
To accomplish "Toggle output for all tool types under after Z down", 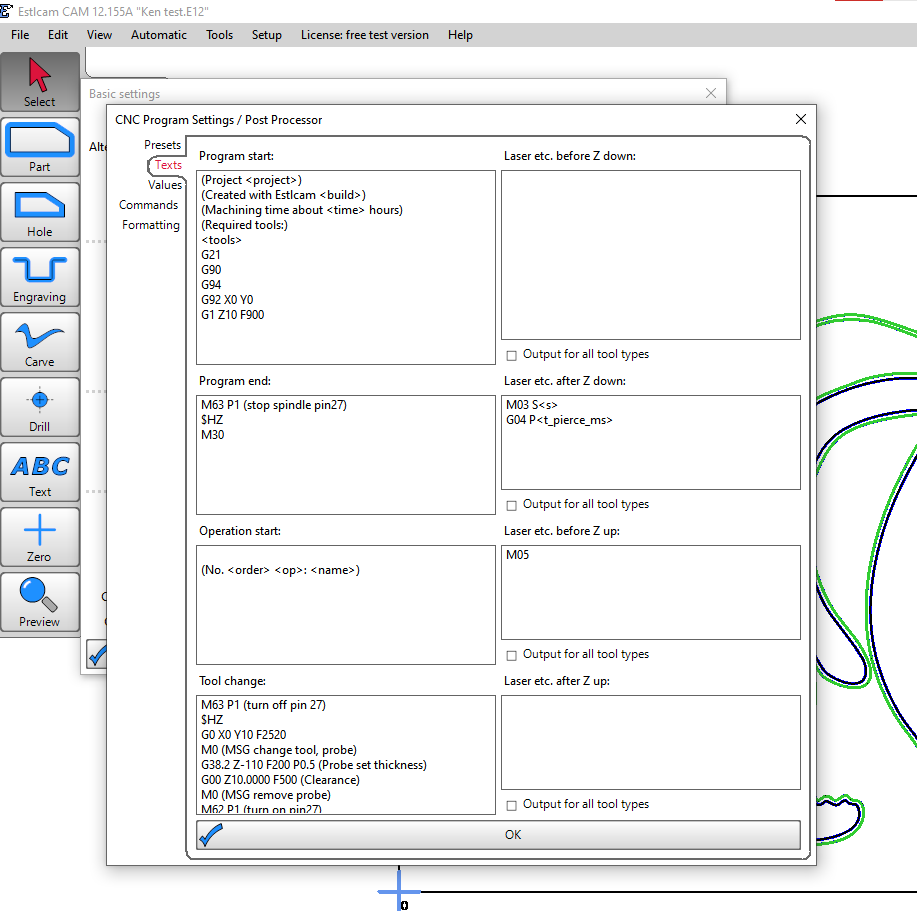I will [512, 505].
